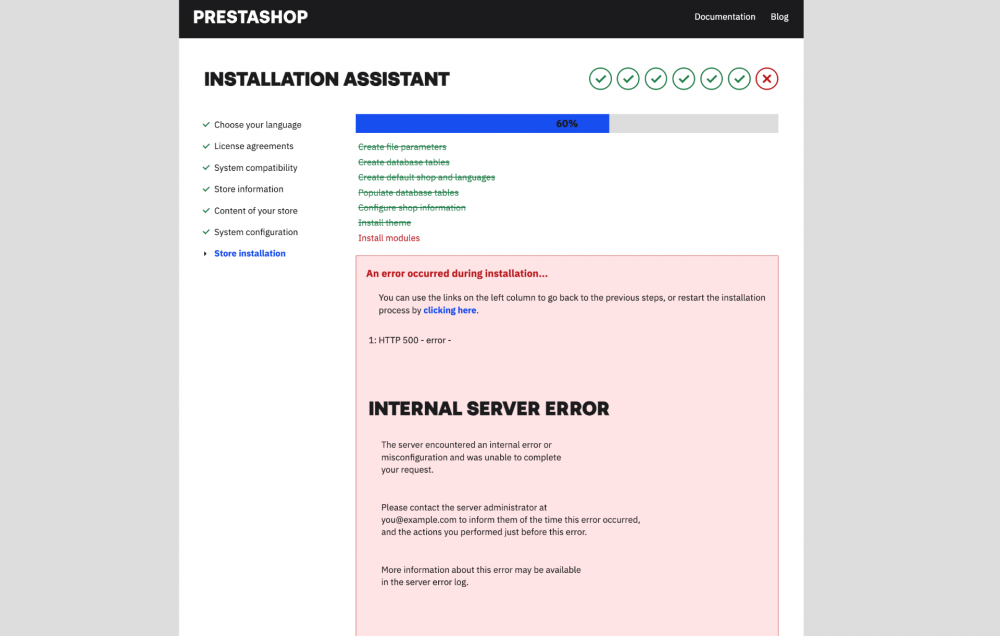Click the crossed-out Install theme link
Viewport: 1000px width, 636px height.
pos(384,222)
